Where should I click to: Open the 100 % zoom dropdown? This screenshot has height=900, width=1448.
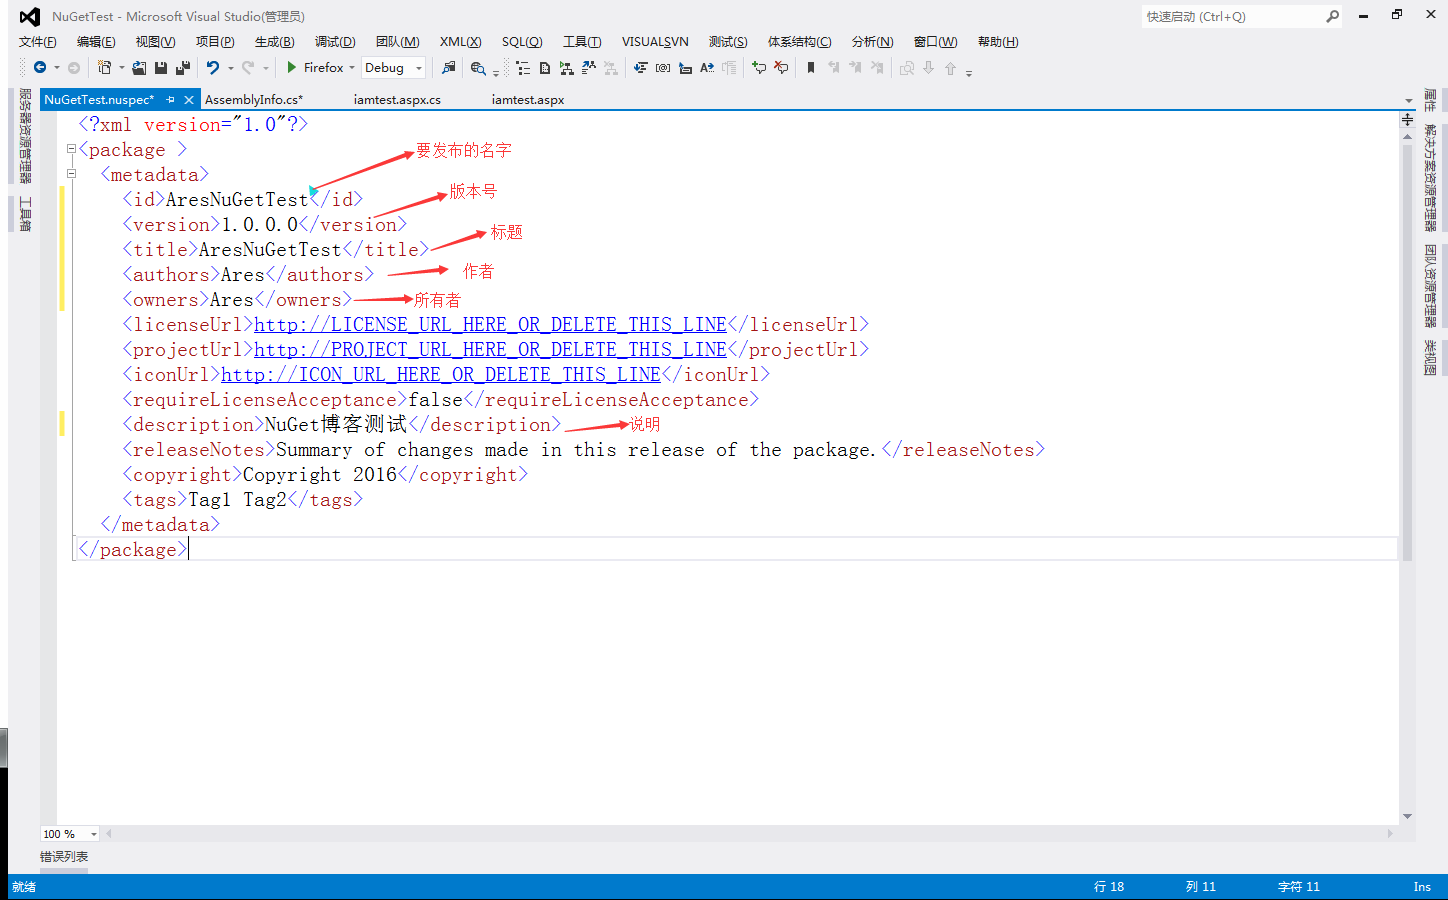(x=94, y=834)
